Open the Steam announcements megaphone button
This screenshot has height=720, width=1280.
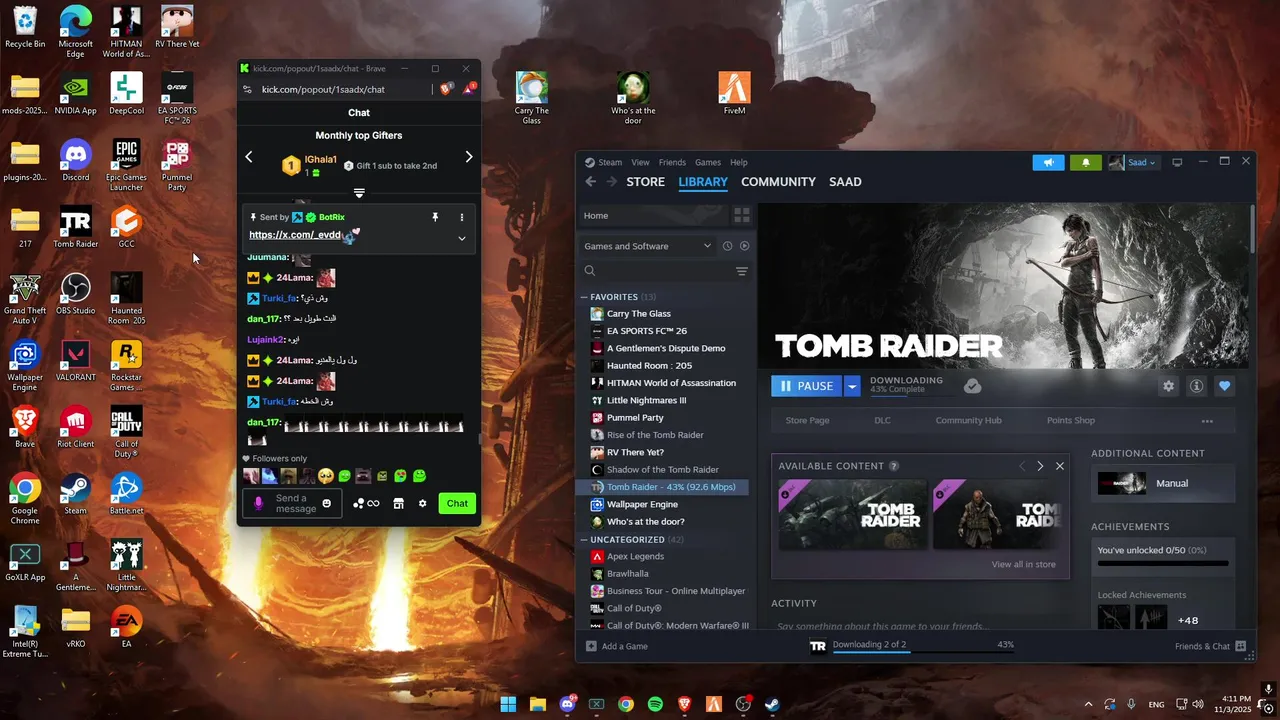tap(1048, 162)
